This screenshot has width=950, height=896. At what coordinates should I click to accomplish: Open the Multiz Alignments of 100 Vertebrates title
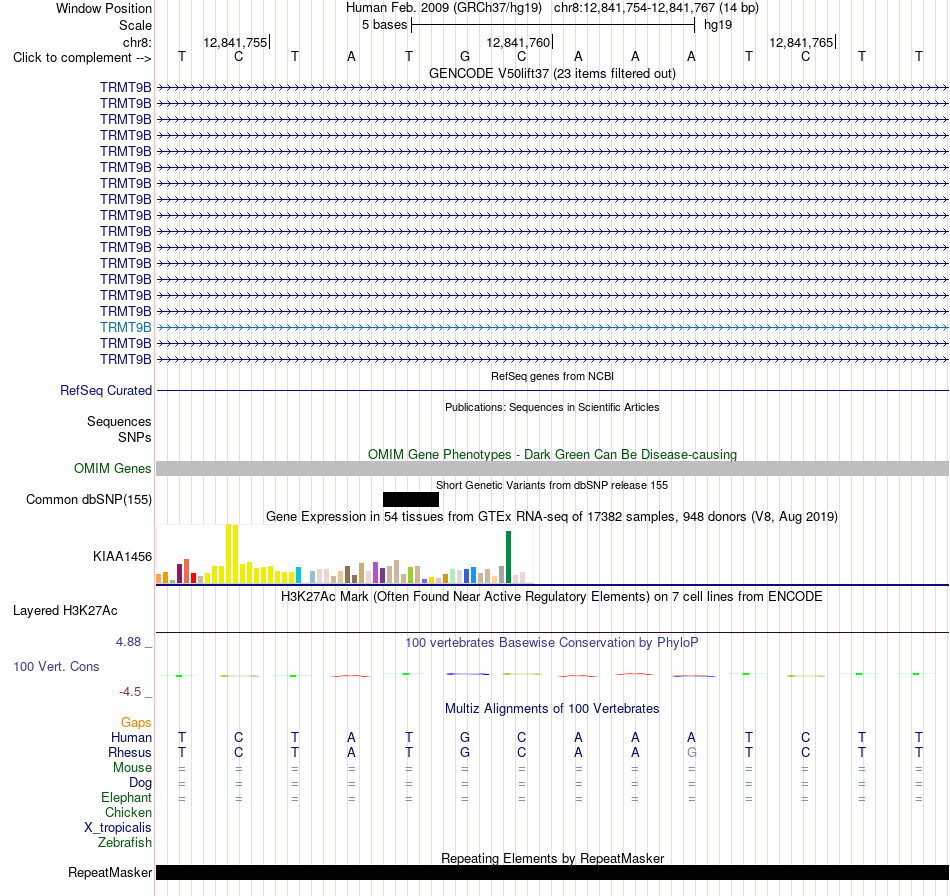(552, 709)
